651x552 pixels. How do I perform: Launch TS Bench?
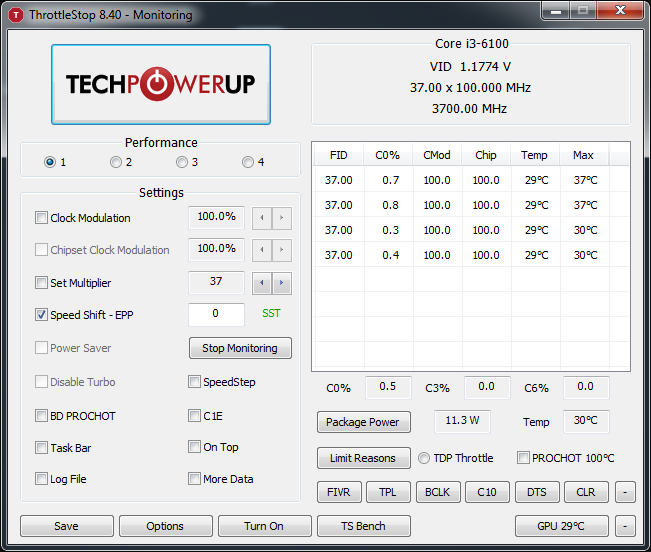pos(364,526)
